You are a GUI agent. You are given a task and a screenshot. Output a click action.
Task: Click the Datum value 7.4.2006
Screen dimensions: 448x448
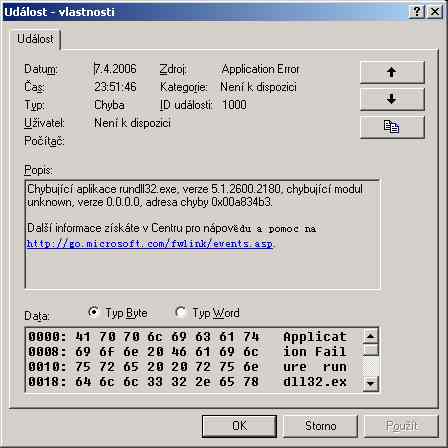click(115, 69)
